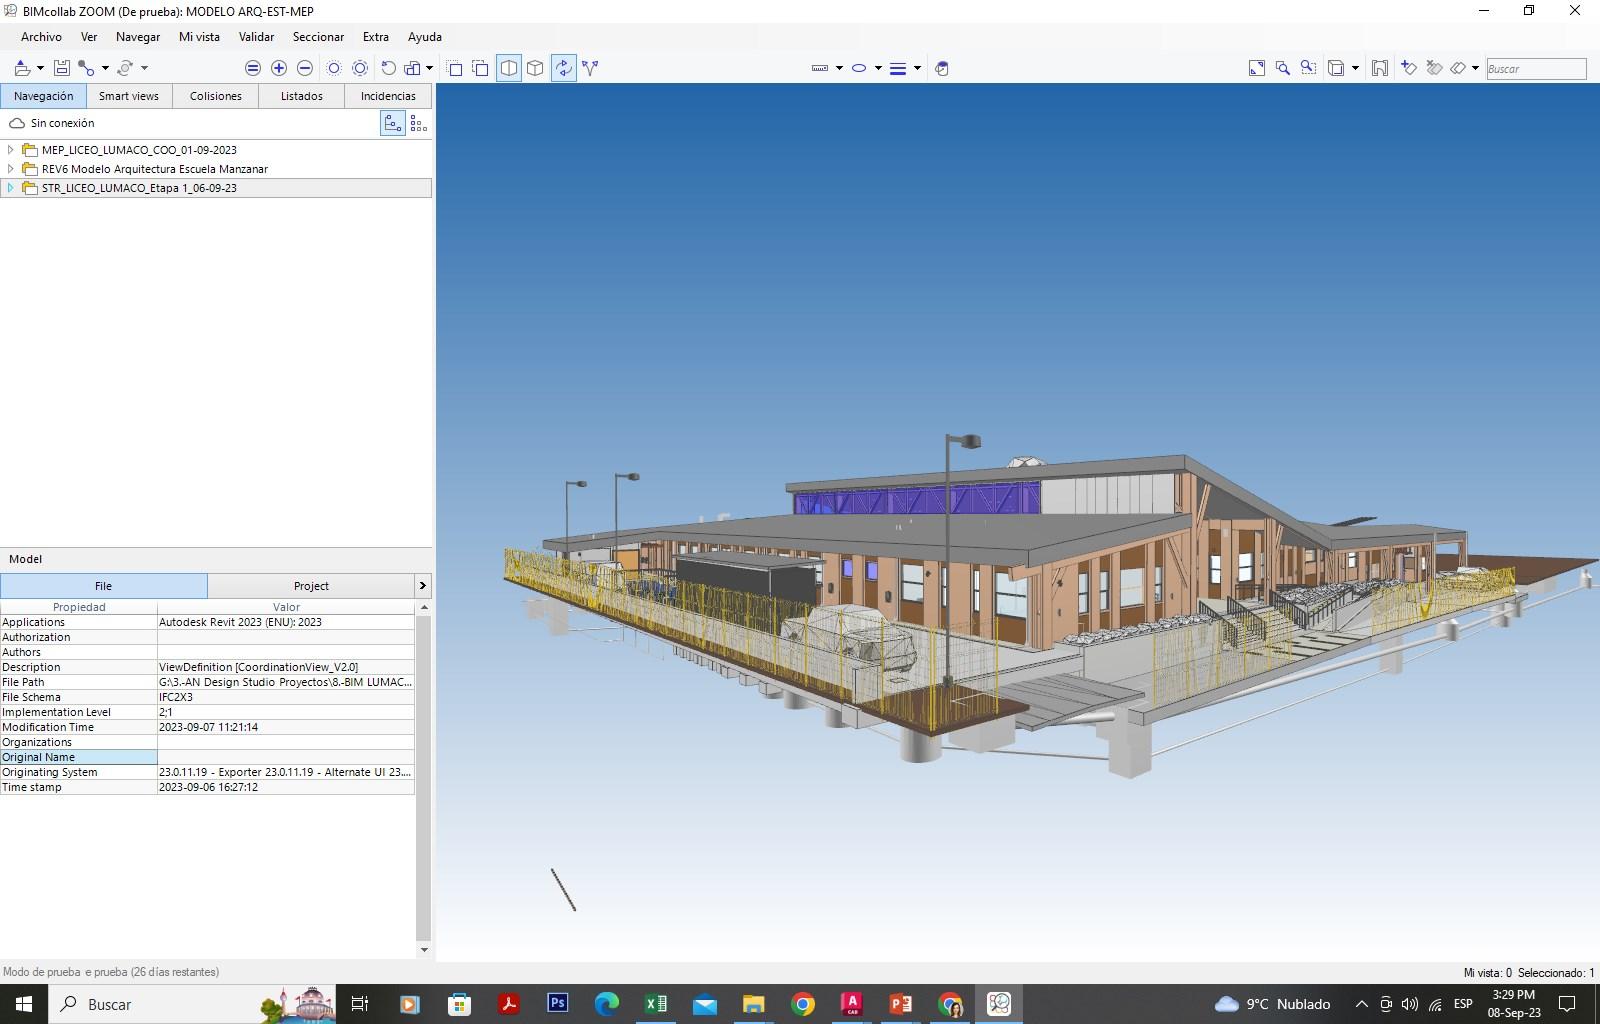Switch to the Smart views tab
This screenshot has width=1600, height=1024.
coord(129,96)
